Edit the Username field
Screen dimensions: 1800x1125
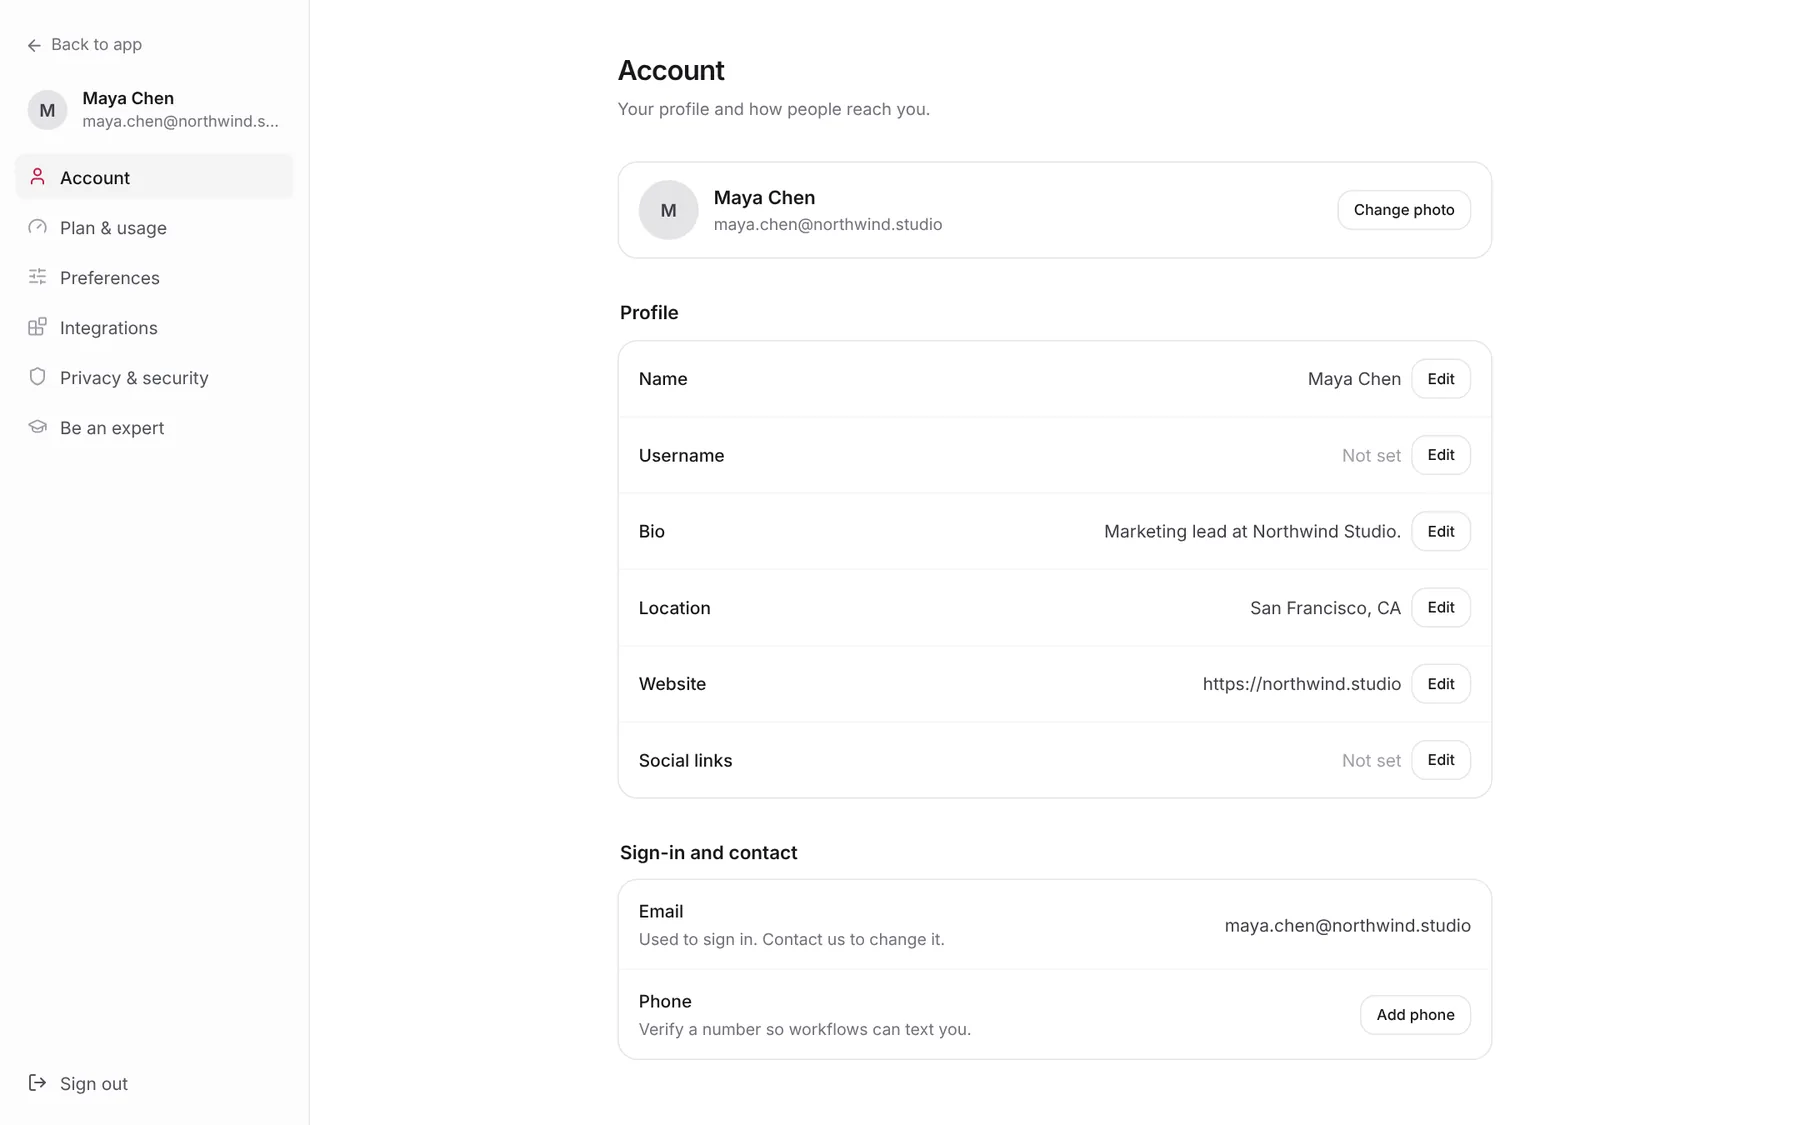pyautogui.click(x=1440, y=455)
